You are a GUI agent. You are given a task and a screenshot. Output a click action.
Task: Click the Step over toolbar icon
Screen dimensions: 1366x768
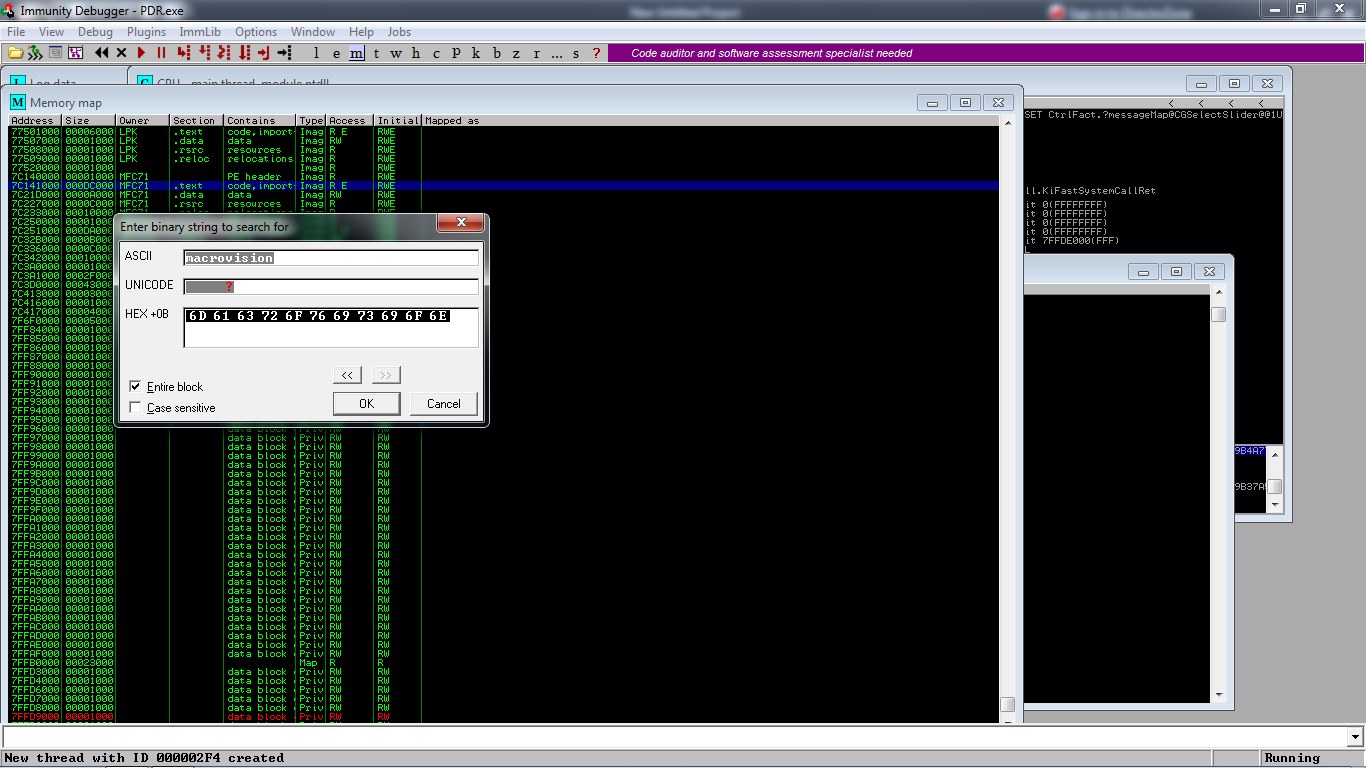pyautogui.click(x=204, y=53)
